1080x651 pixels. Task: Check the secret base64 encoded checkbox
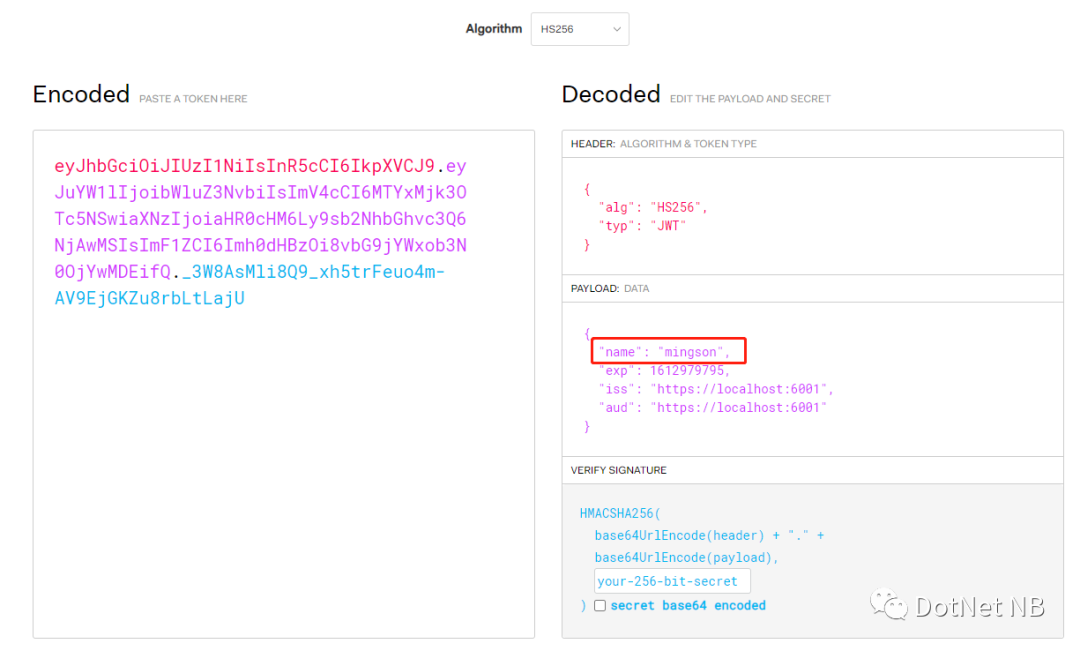pos(600,606)
